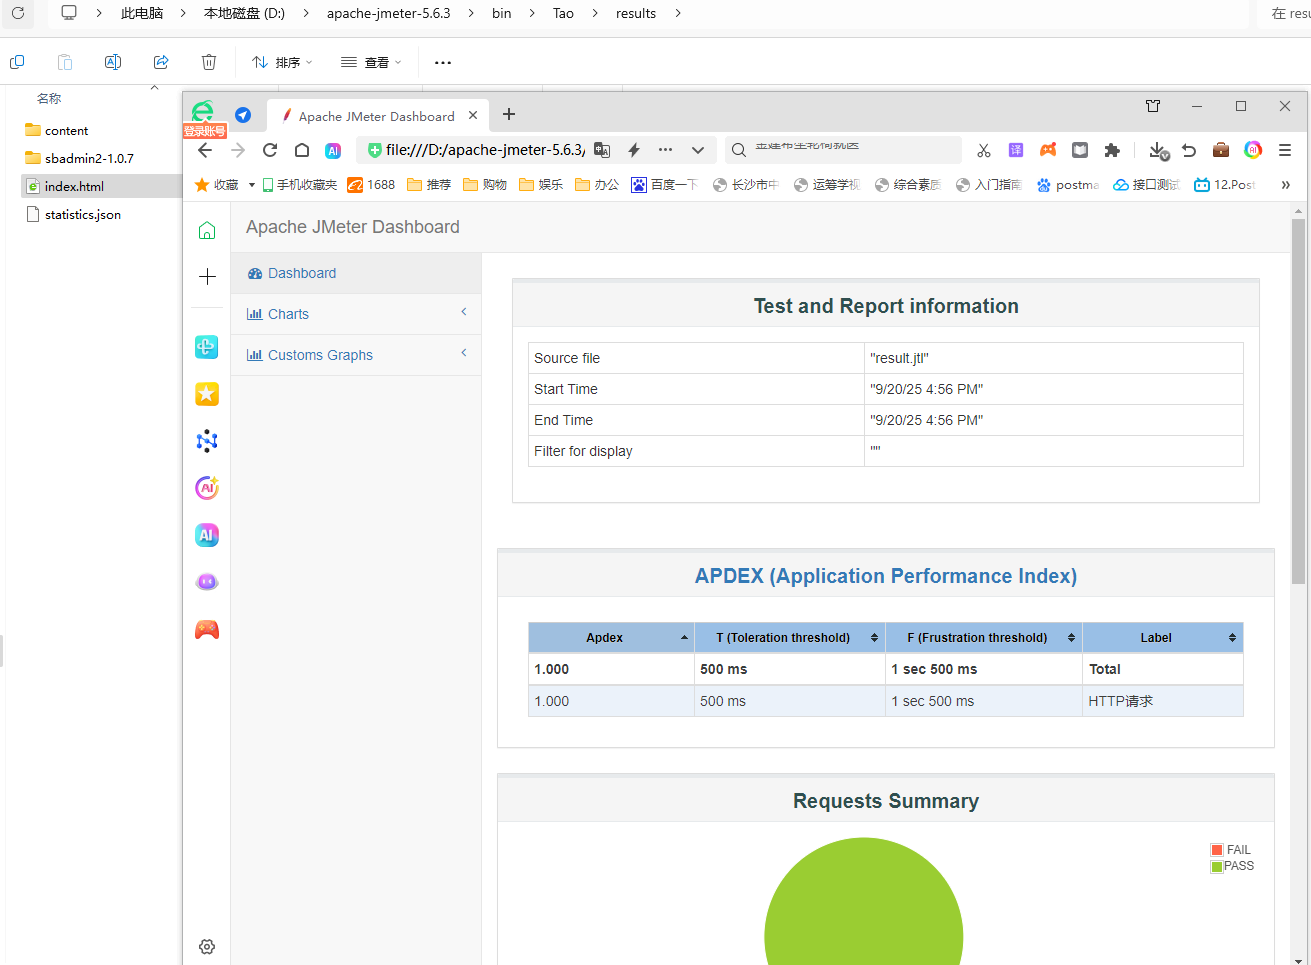Click apache-jmeter-5.6.3 in Explorer breadcrumb
Screen dimensions: 1311x965
[x=388, y=13]
